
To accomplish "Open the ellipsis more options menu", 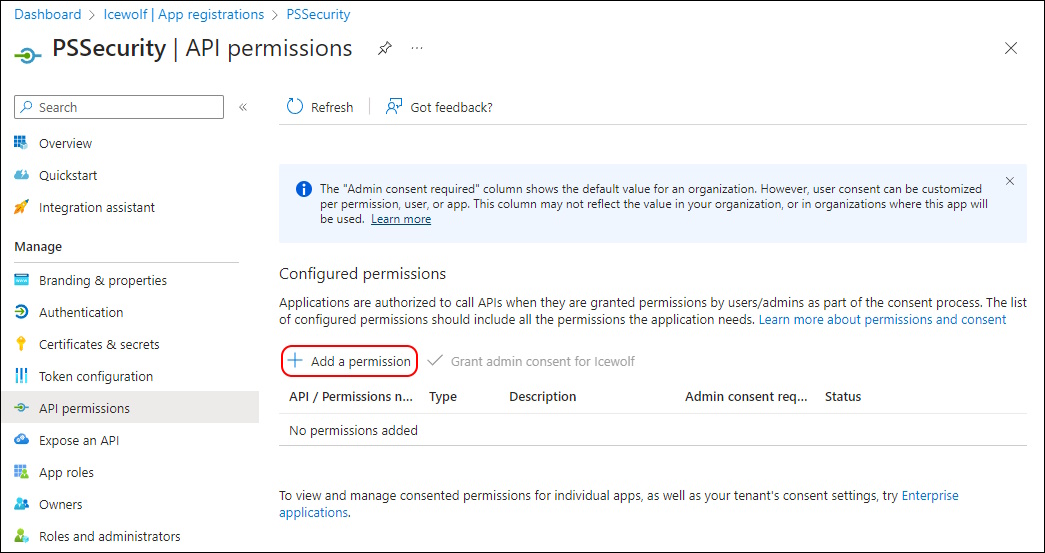I will pos(417,49).
